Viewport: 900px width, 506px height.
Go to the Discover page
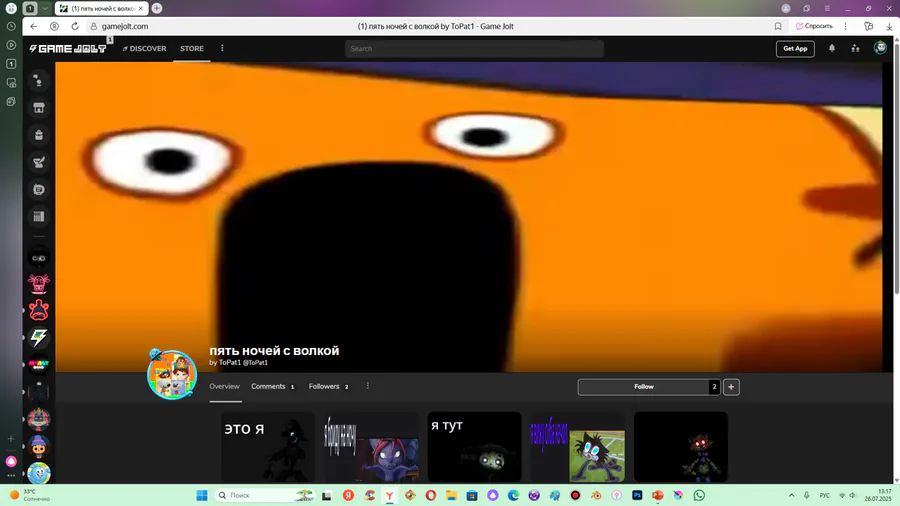pyautogui.click(x=144, y=49)
